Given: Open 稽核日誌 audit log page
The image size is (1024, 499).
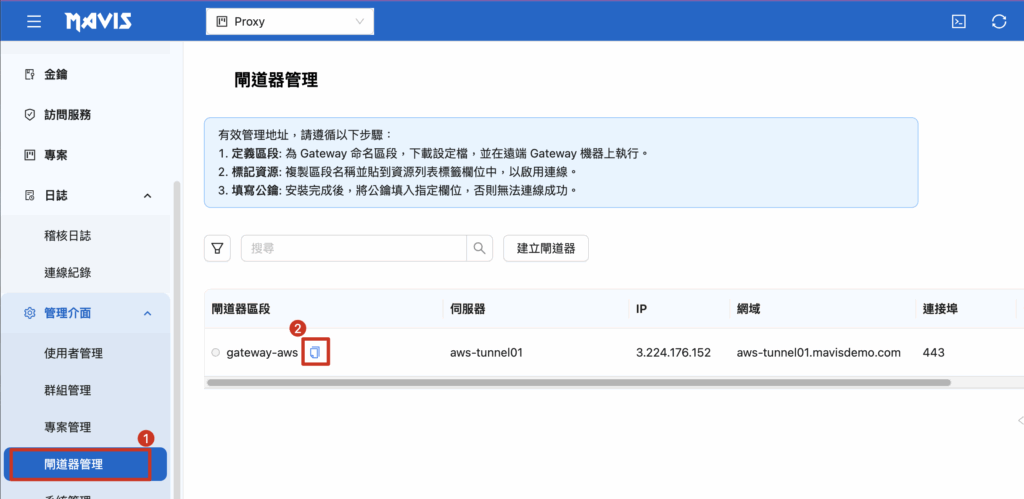Looking at the screenshot, I should (x=75, y=236).
